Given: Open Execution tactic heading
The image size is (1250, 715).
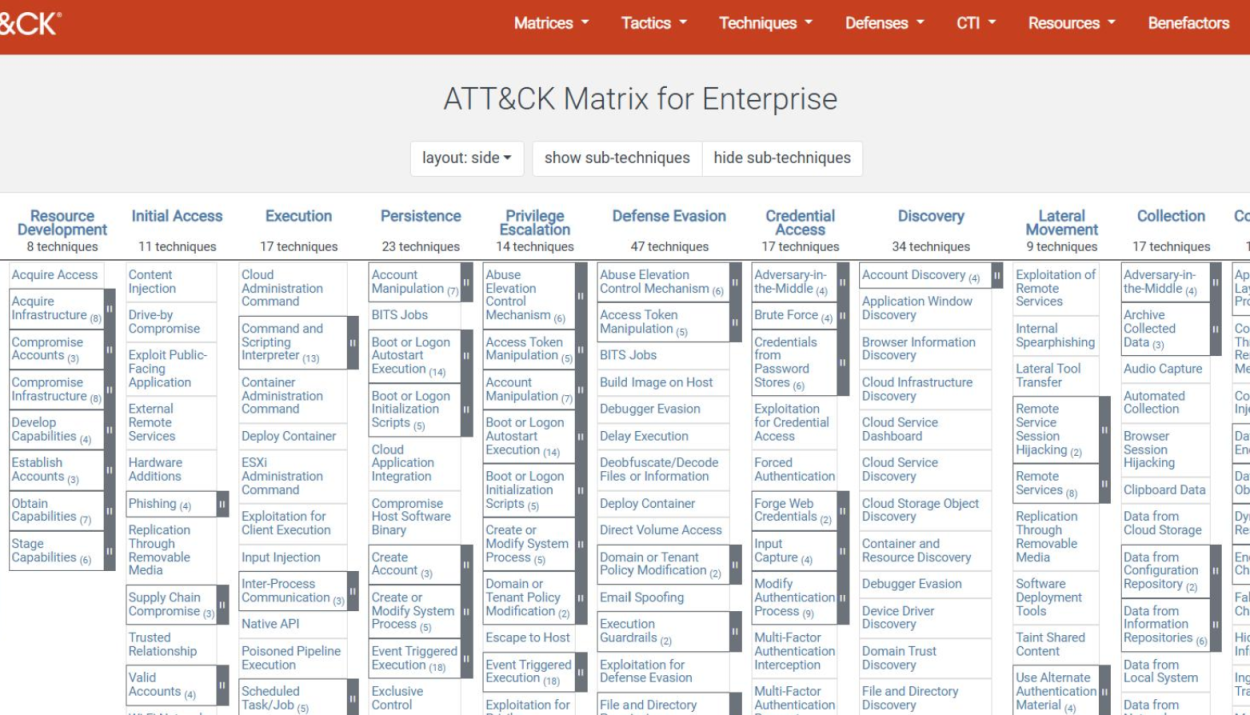Looking at the screenshot, I should 298,216.
